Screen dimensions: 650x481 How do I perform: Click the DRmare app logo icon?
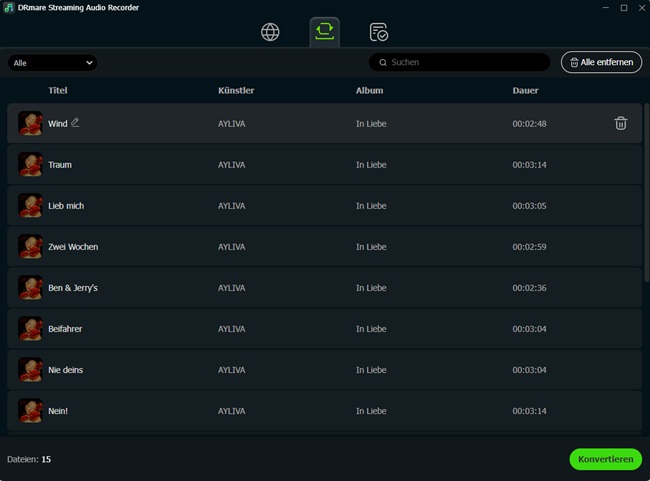(9, 8)
